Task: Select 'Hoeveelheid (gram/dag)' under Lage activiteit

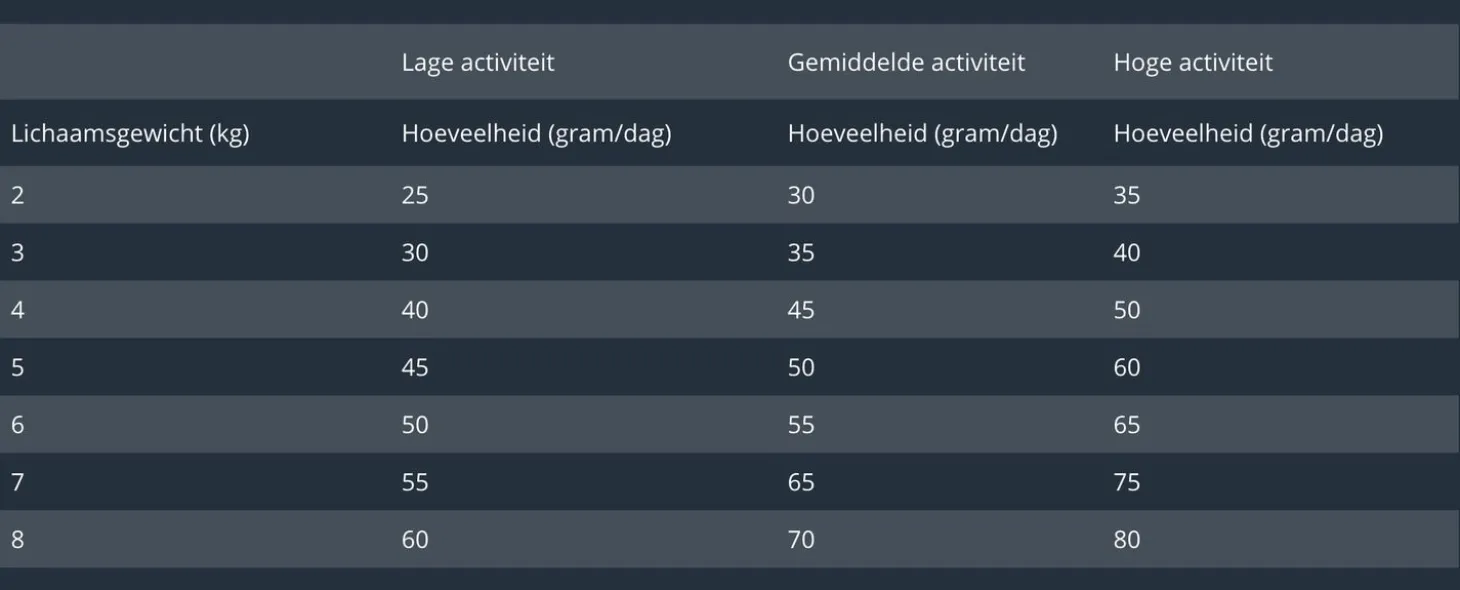Action: coord(536,134)
